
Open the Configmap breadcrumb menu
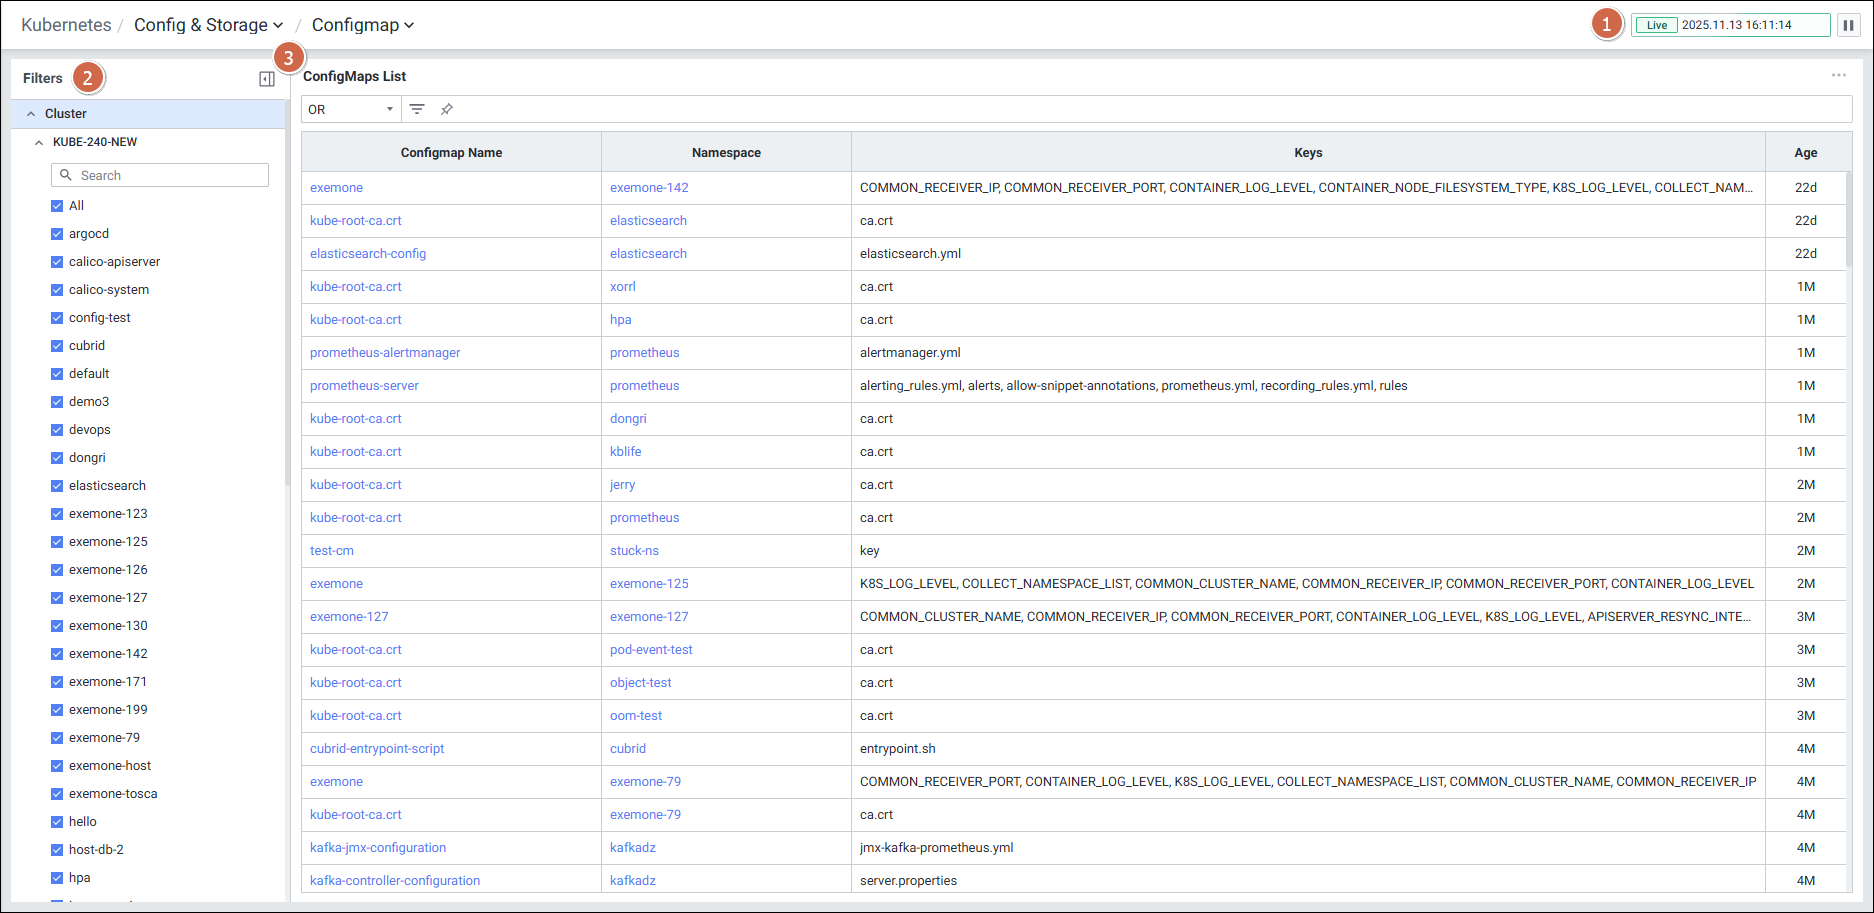pos(362,25)
